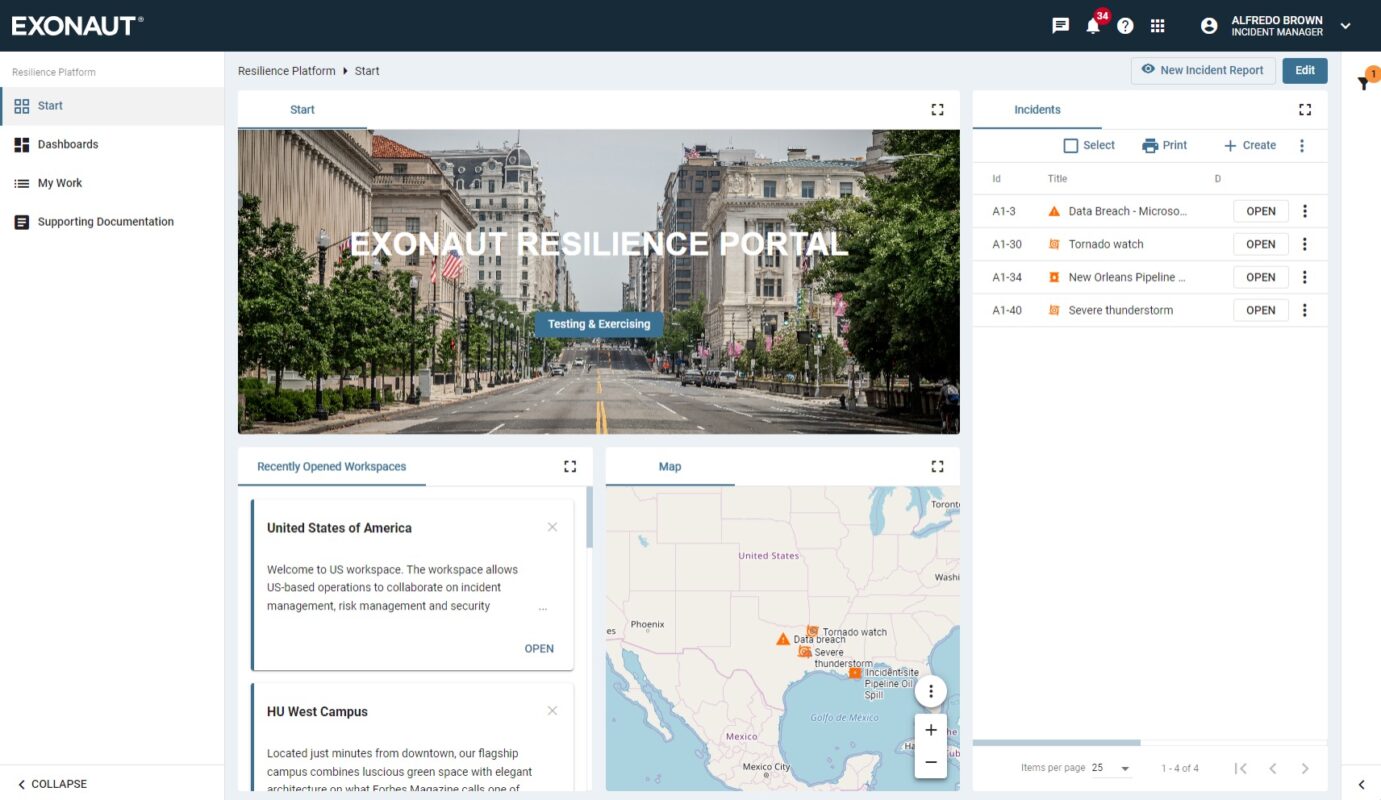Collapse the left sidebar
This screenshot has height=800, width=1381.
point(52,784)
